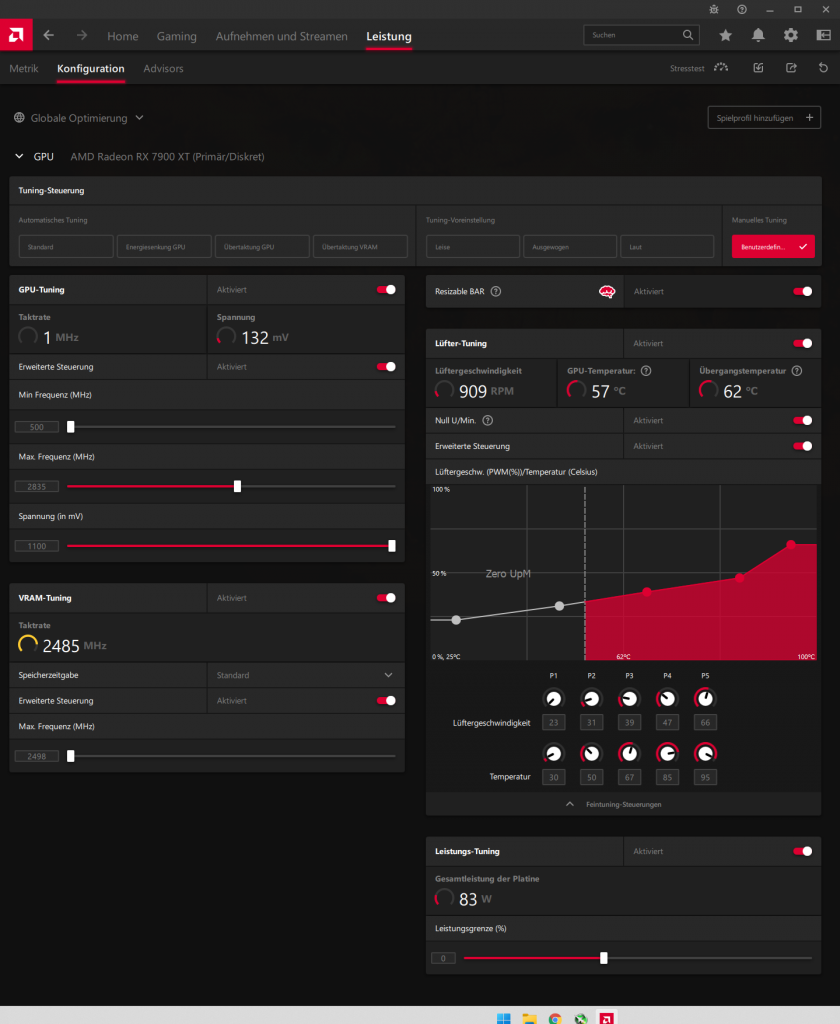Toggle Lüfter Erweiterte Steuerung switch
This screenshot has height=1024, width=840.
coord(803,446)
